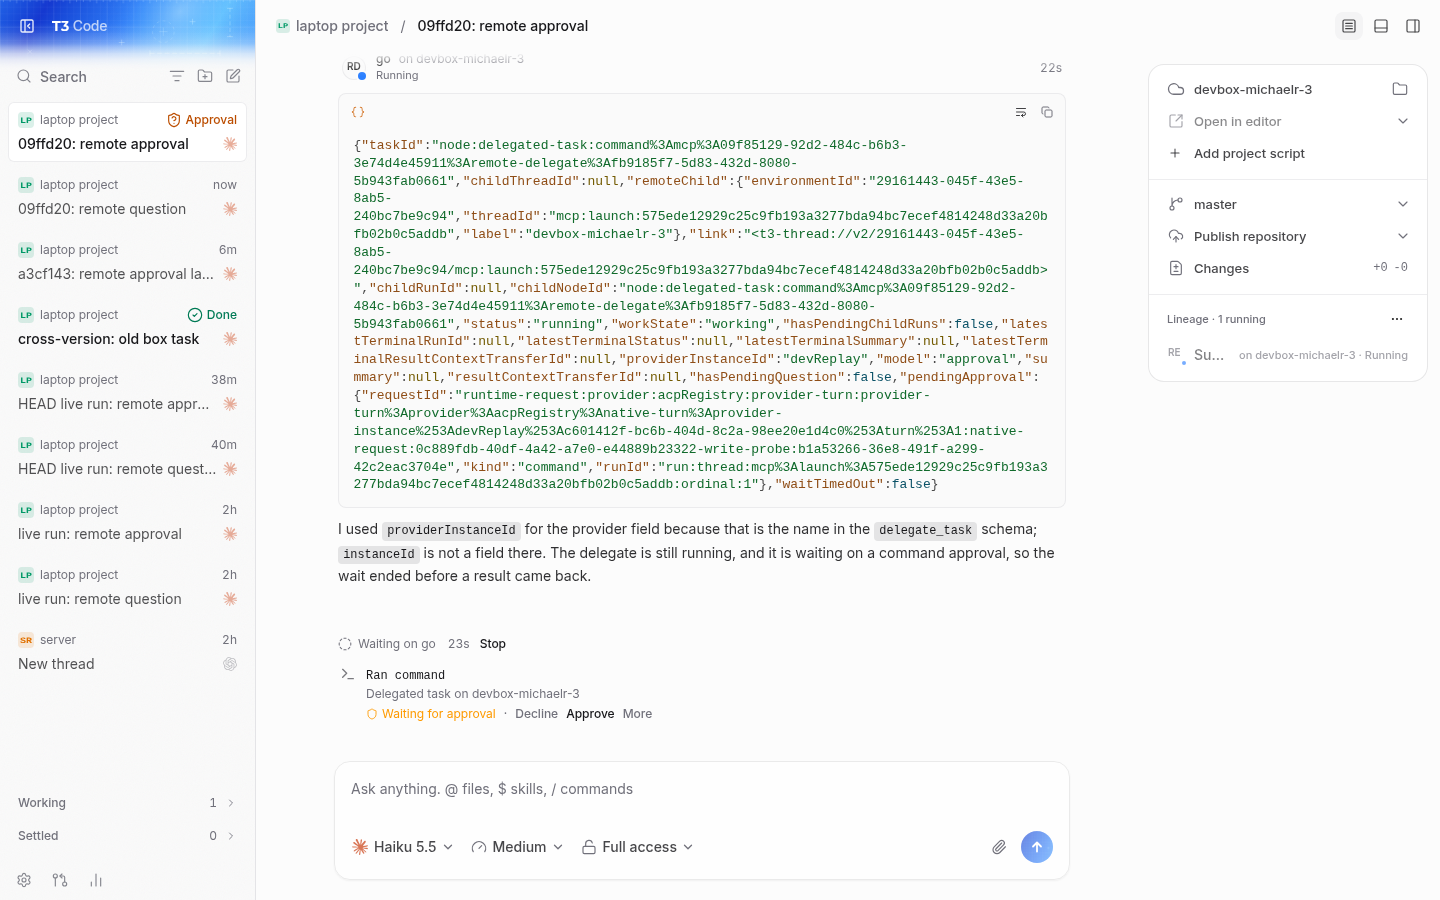1440x900 pixels.
Task: Open the running lineage entry on devbox-michaelr-3
Action: pyautogui.click(x=1288, y=355)
